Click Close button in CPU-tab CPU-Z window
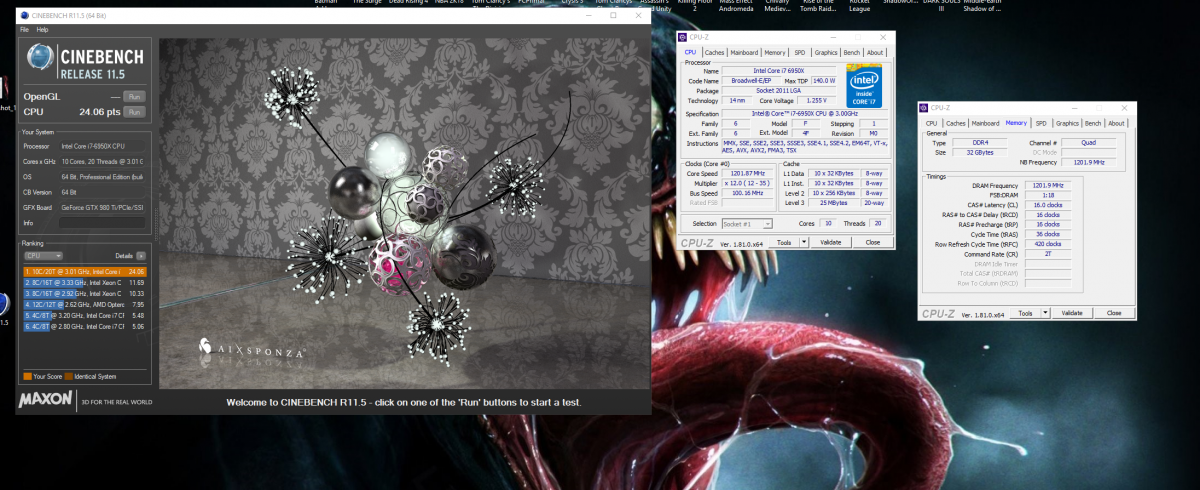The height and width of the screenshot is (490, 1200). (873, 242)
